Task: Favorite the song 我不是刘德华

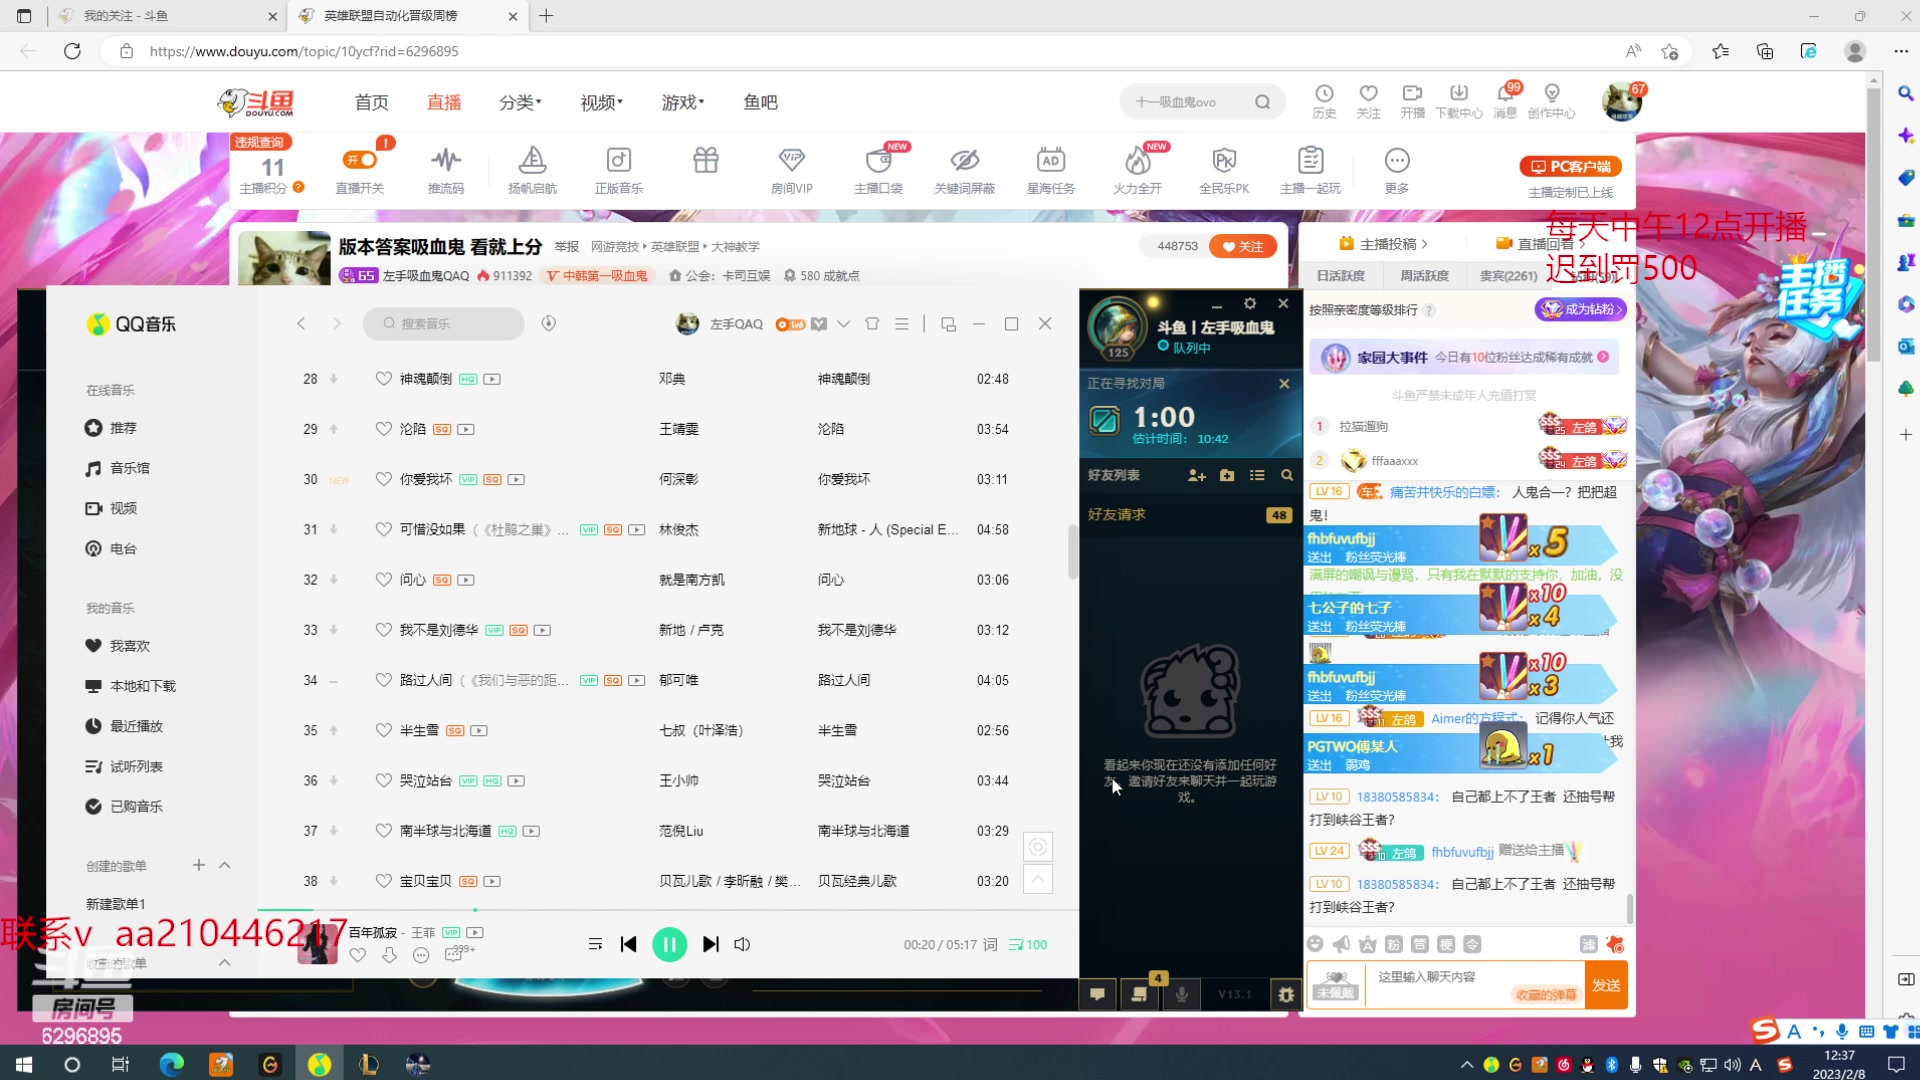Action: [x=383, y=630]
